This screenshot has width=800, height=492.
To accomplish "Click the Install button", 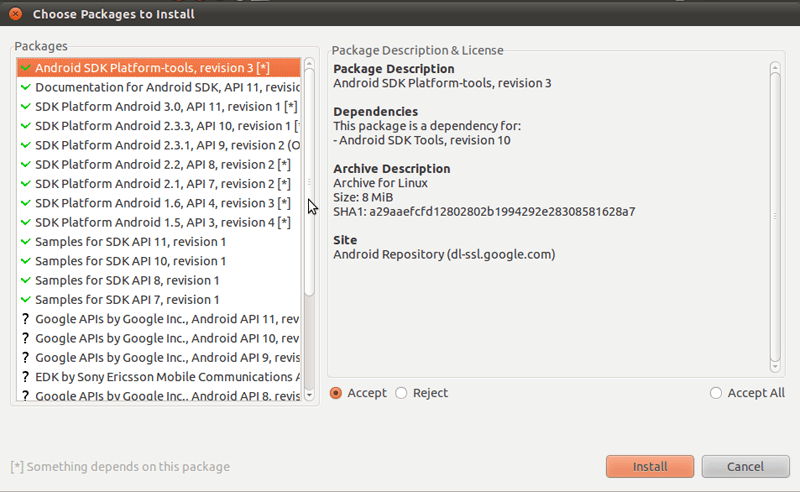I will [650, 466].
